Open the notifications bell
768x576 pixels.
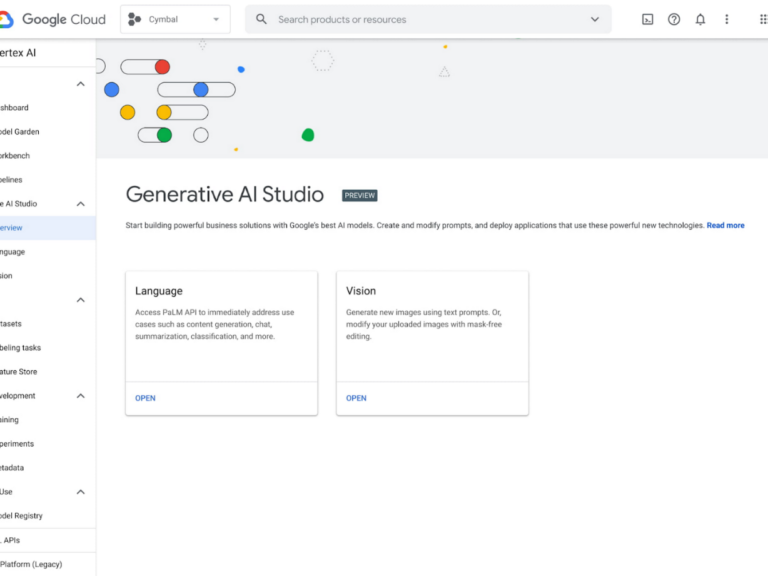700,19
